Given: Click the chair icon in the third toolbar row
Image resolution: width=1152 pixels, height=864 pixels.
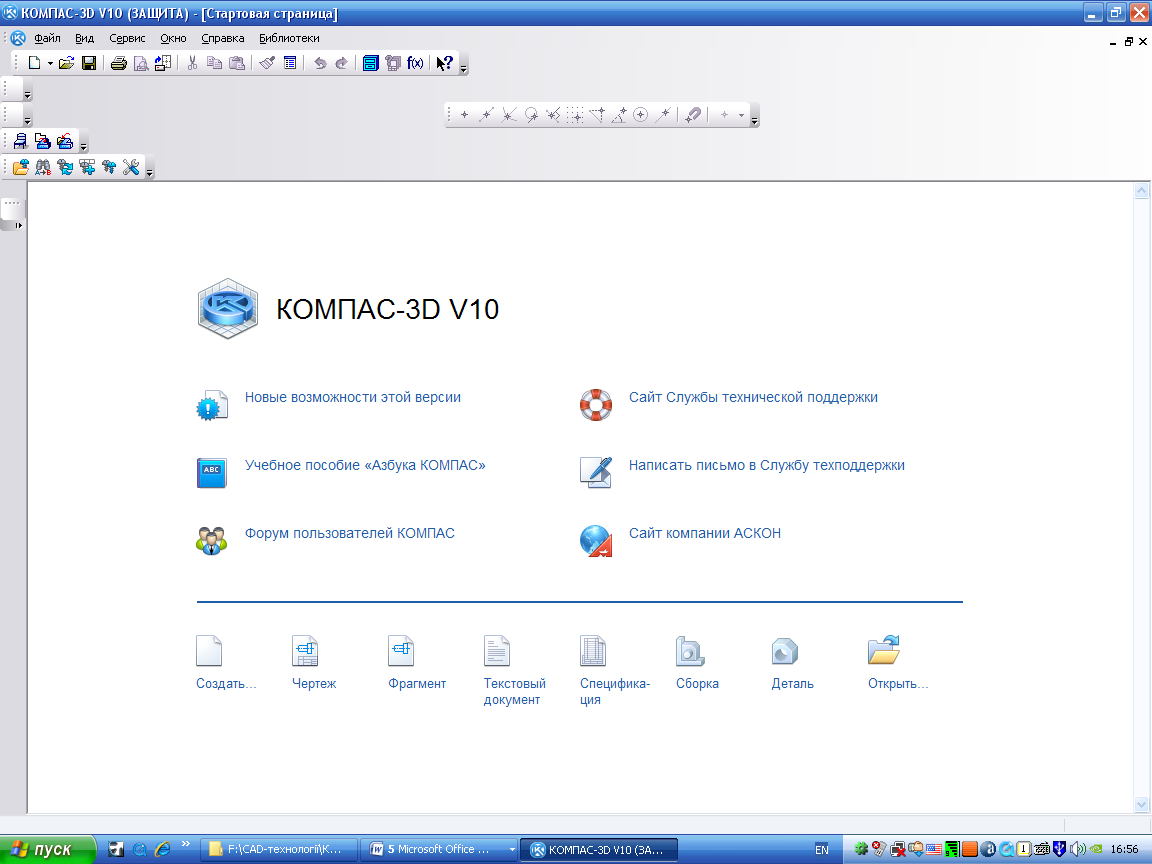Looking at the screenshot, I should tap(21, 141).
